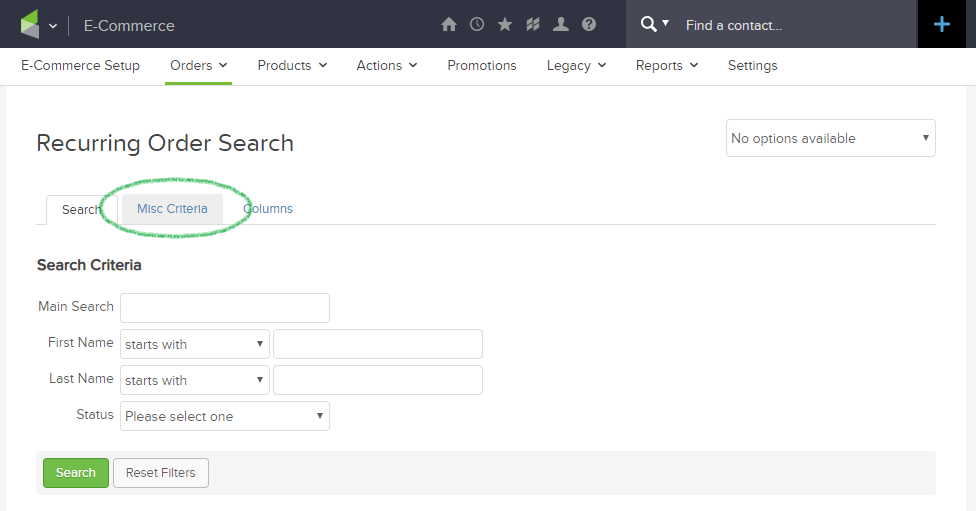Click into the Main Search field
976x511 pixels.
(x=225, y=307)
